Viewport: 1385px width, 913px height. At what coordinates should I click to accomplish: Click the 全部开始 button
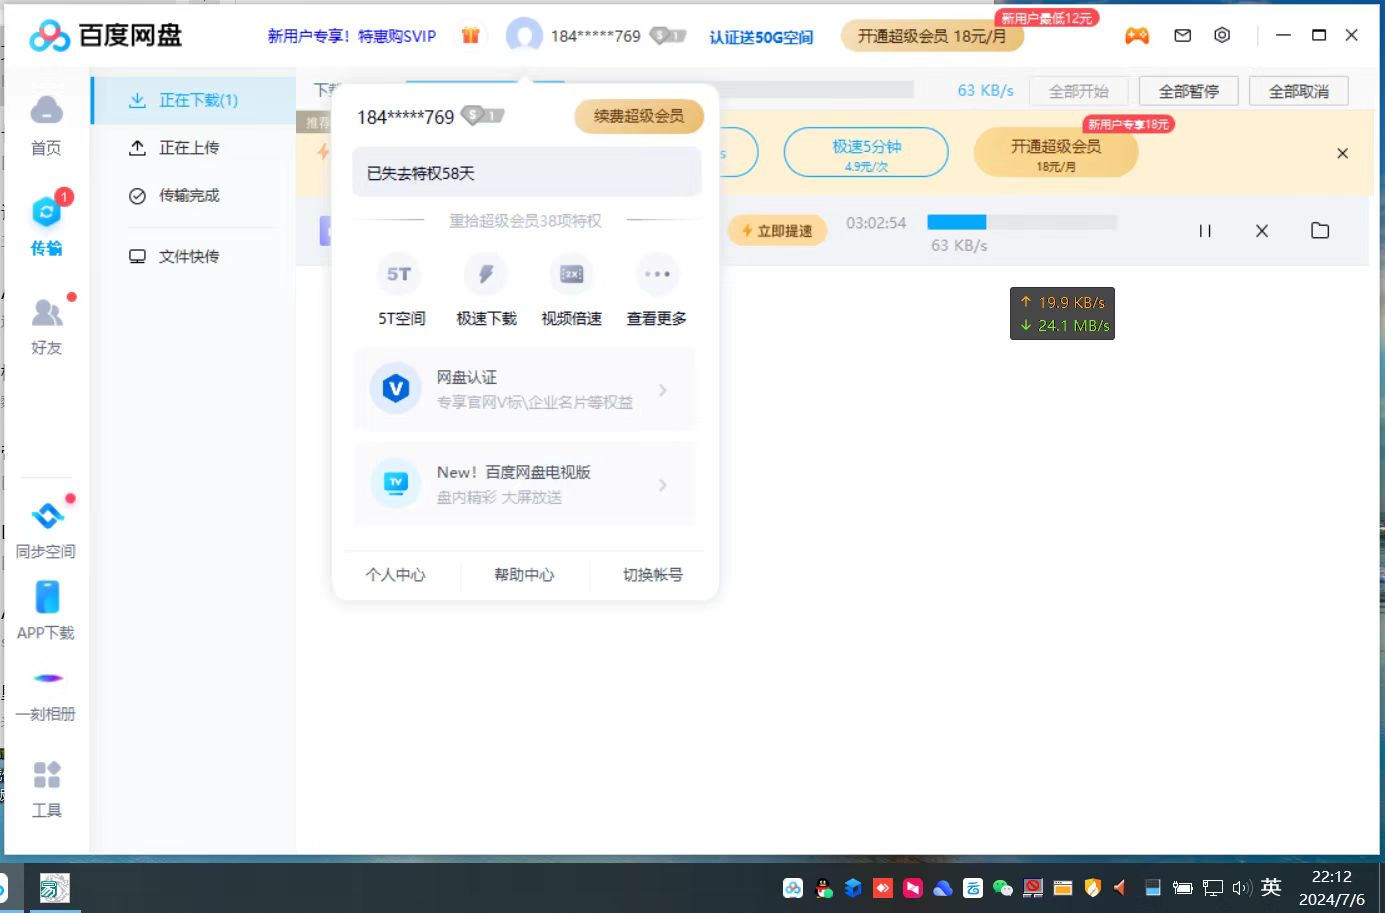tap(1078, 91)
